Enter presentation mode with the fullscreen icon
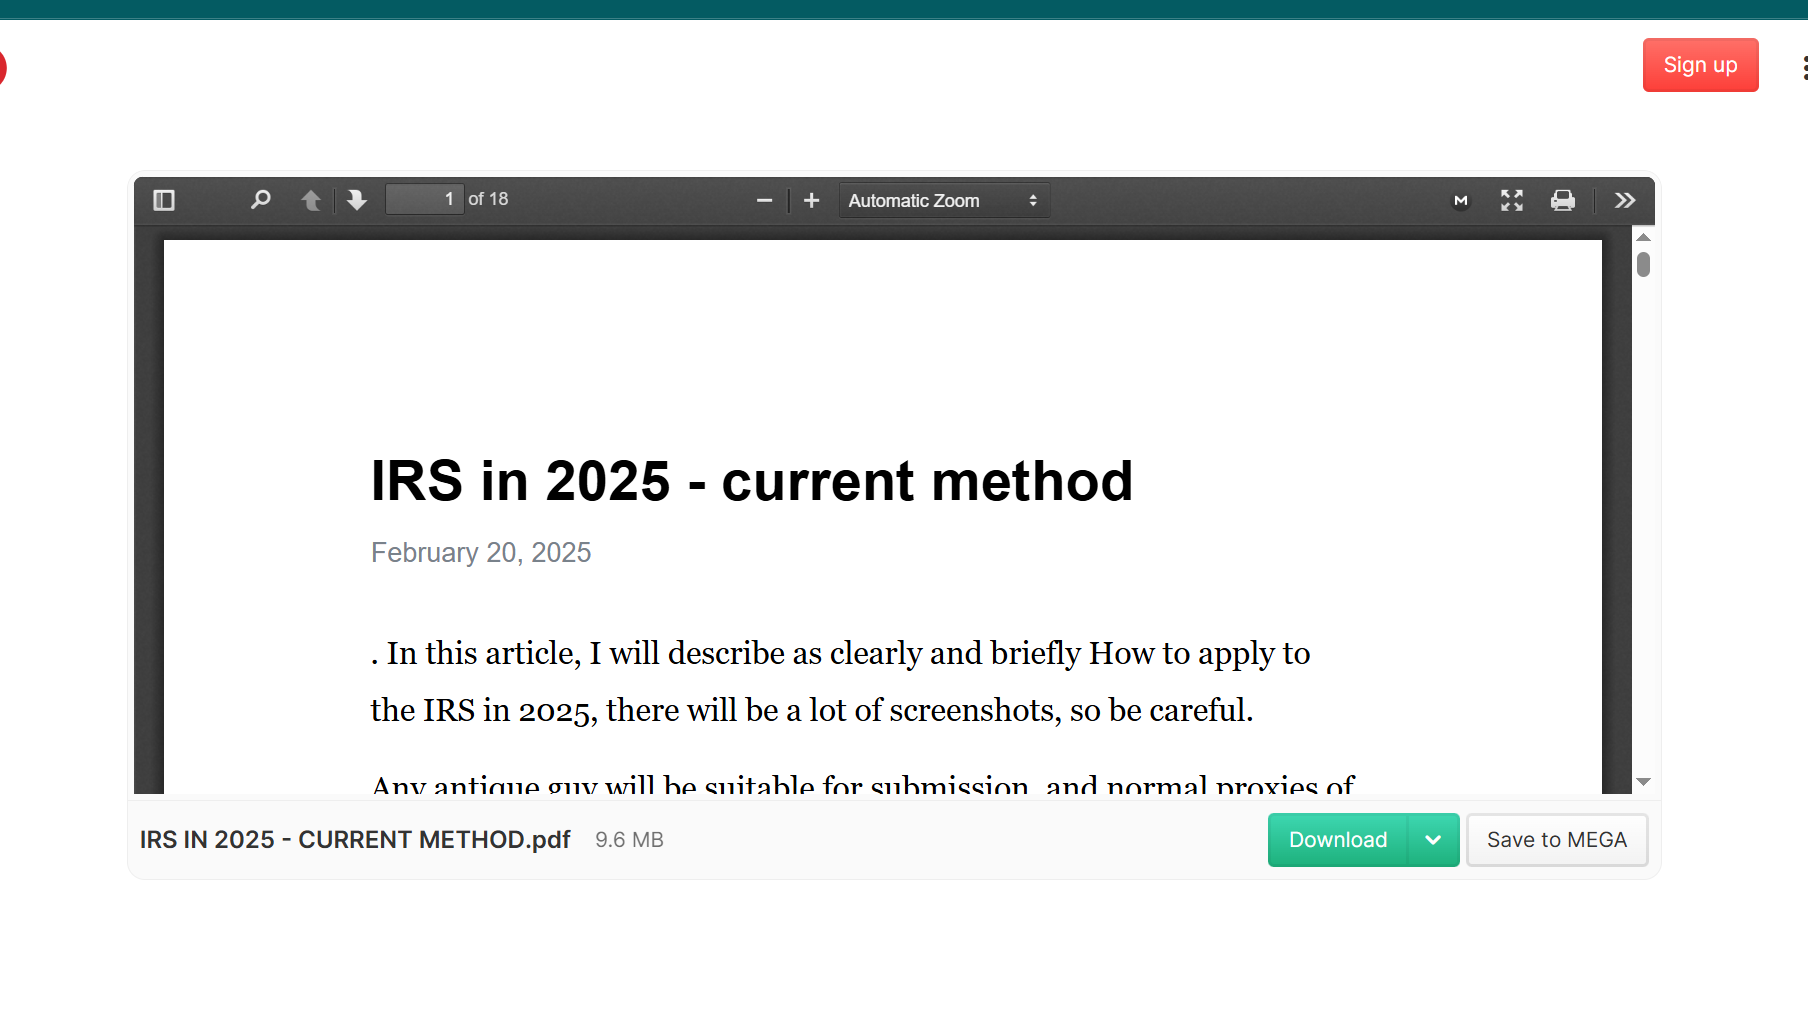Viewport: 1808px width, 1028px height. [1512, 200]
